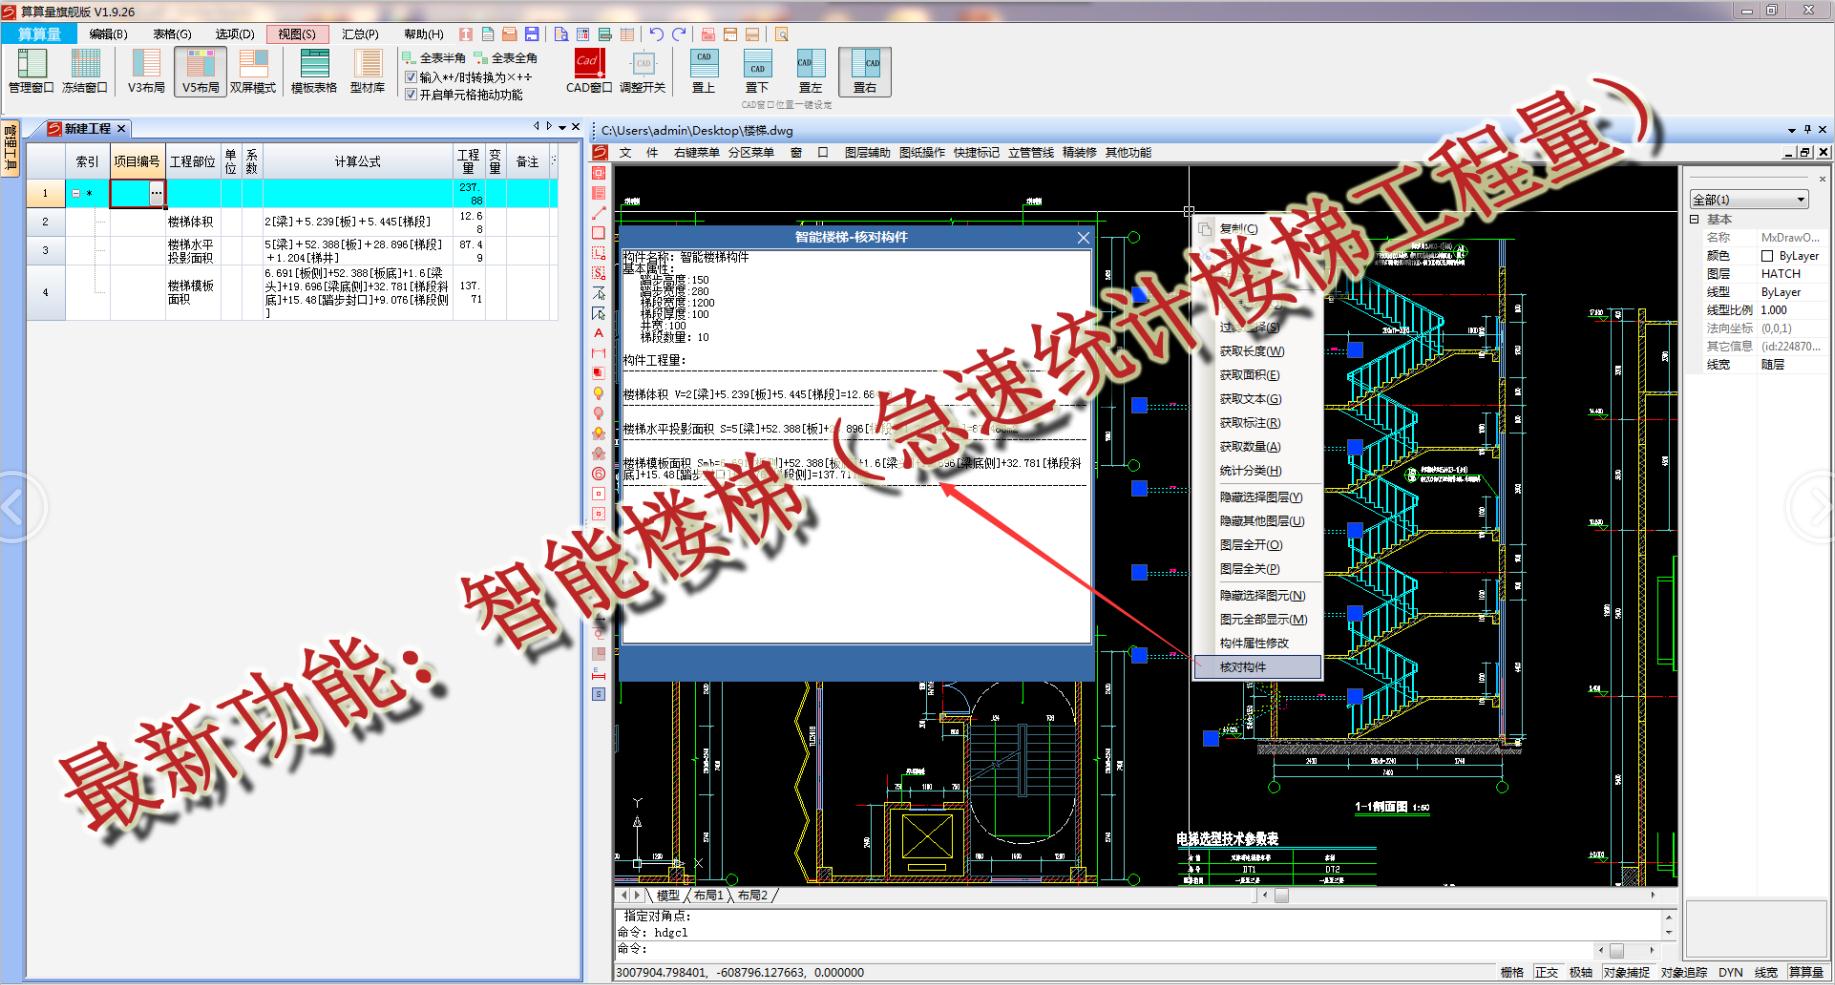Click the 全表半角 option
This screenshot has width=1835, height=985.
click(434, 58)
